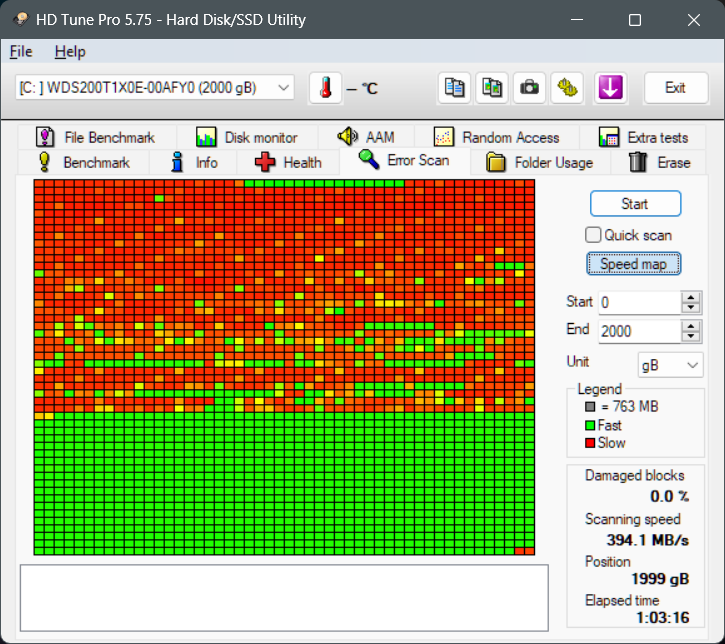725x644 pixels.
Task: Click the thermometer temperature icon
Action: pos(326,88)
